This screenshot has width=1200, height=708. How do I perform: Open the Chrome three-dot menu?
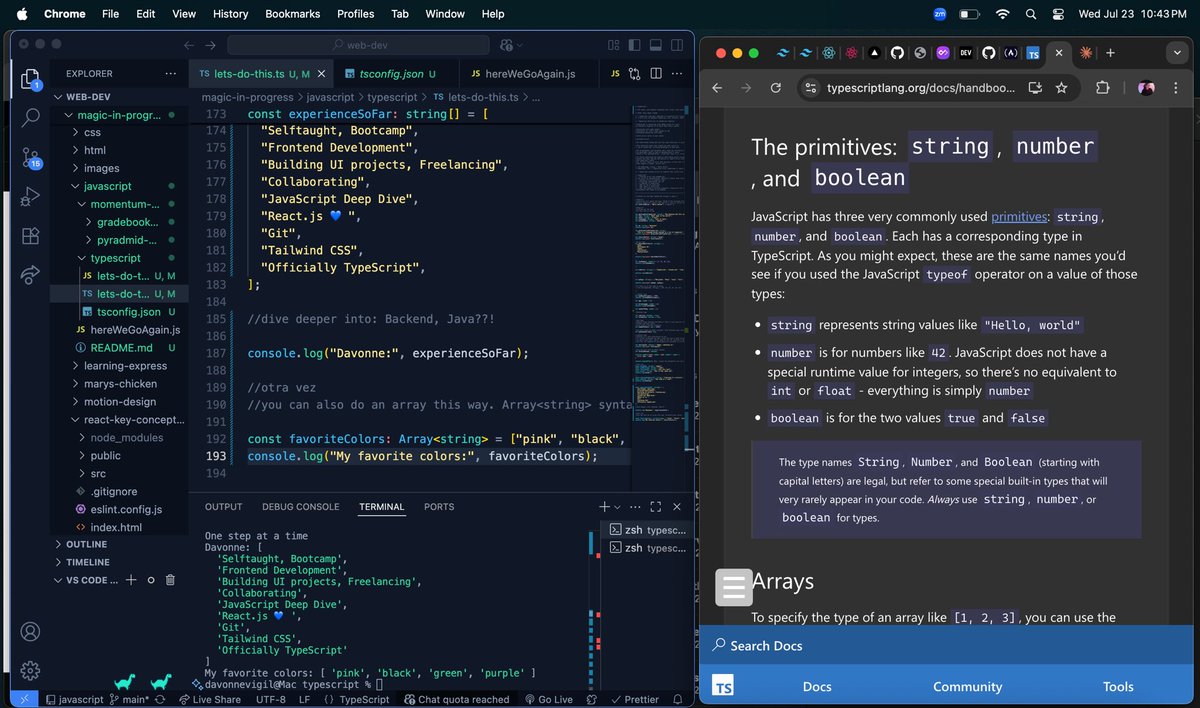point(1177,88)
